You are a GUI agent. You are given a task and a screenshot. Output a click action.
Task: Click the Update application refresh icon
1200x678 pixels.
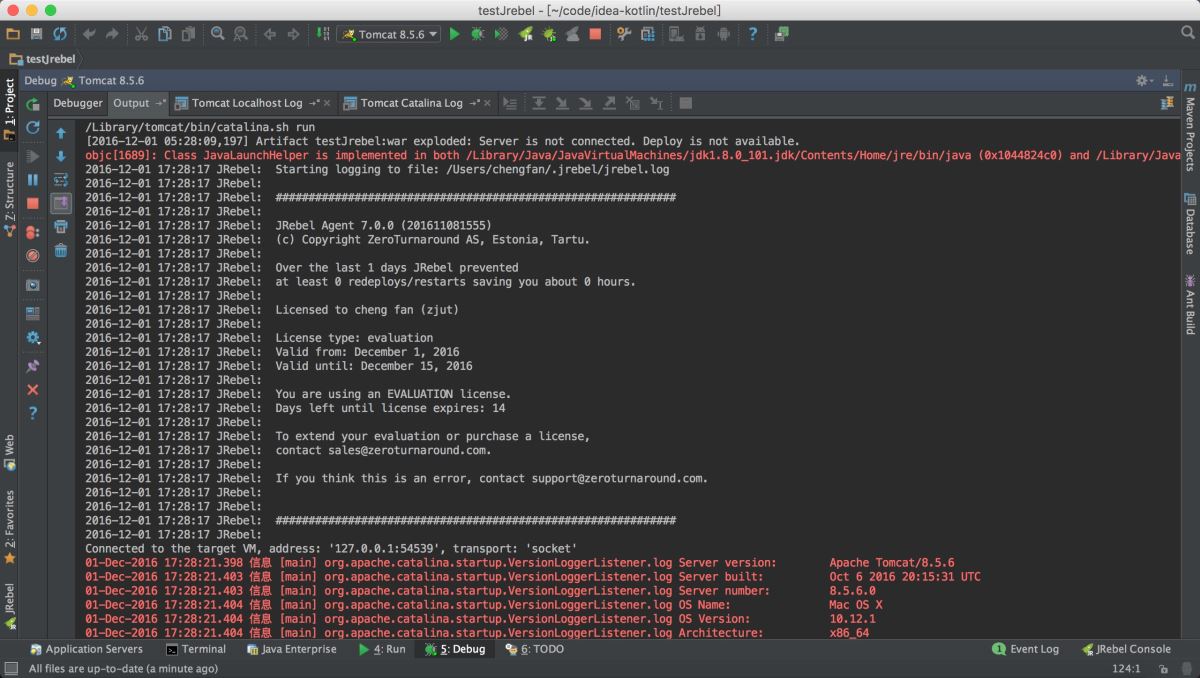coord(32,127)
